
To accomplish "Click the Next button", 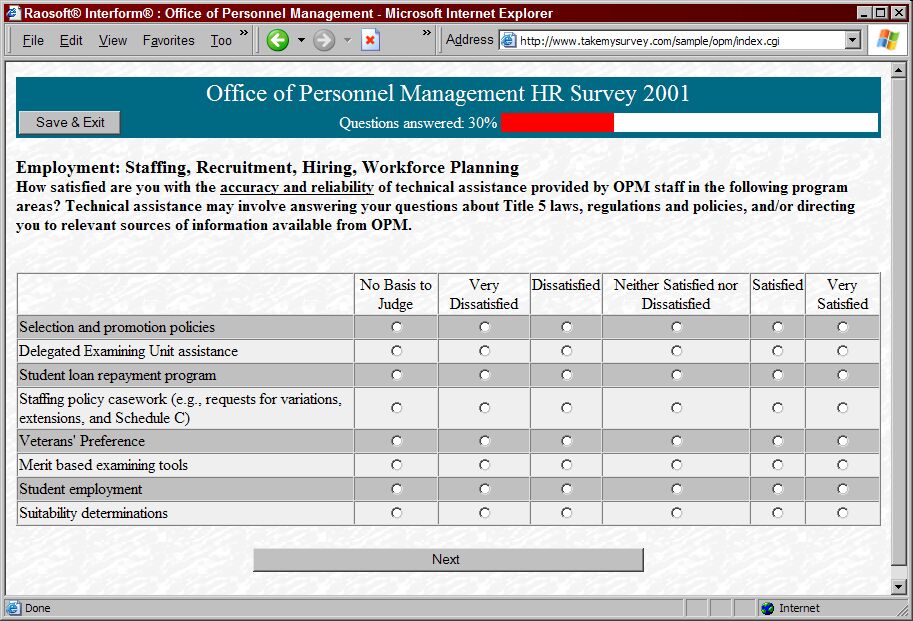I will click(x=448, y=559).
